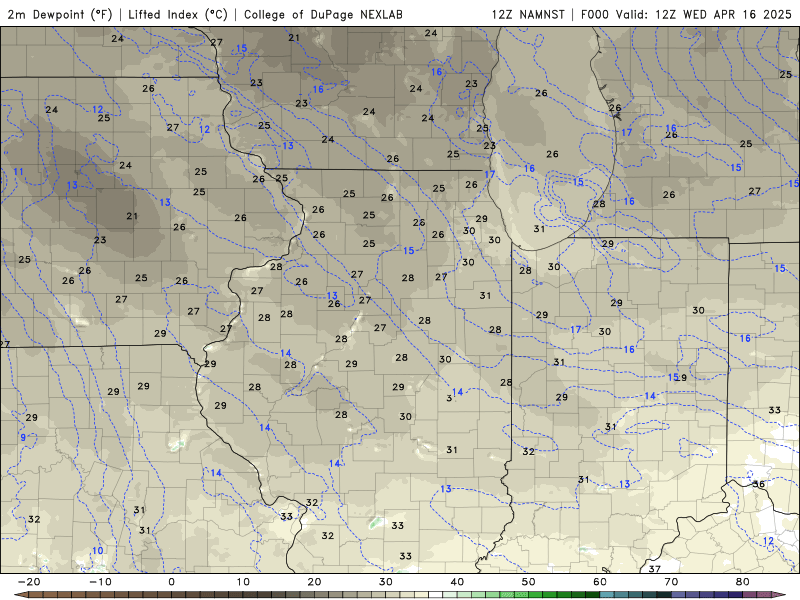Click the "0" color scale label
The width and height of the screenshot is (800, 600).
(x=171, y=582)
